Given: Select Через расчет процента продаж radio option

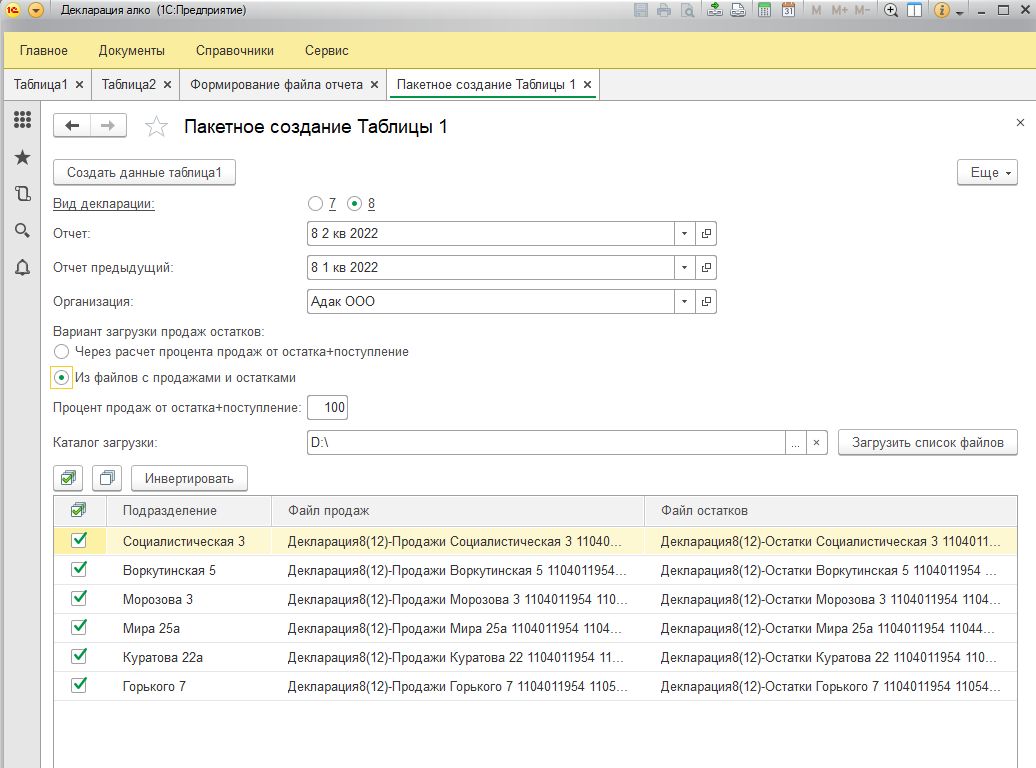Looking at the screenshot, I should tap(61, 352).
